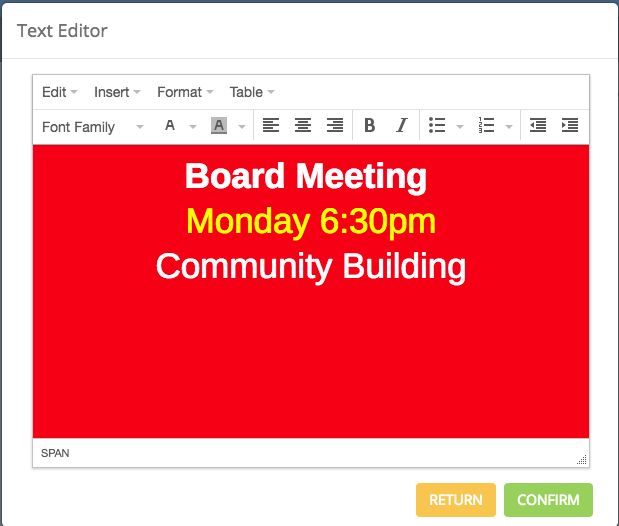Open the Edit menu
The width and height of the screenshot is (619, 526).
[59, 92]
